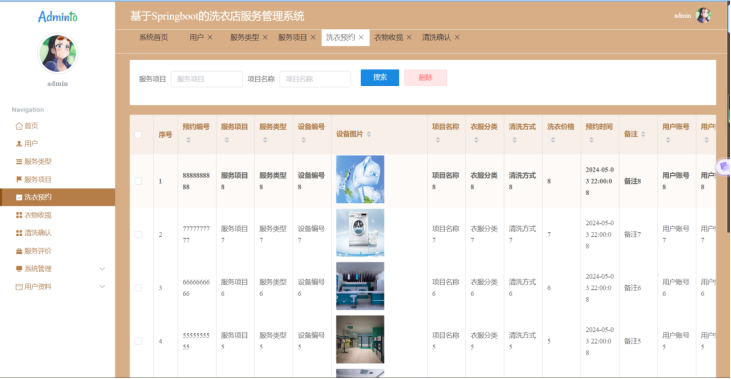
Task: Sort by 用户账号 column arrow
Action: click(x=668, y=140)
